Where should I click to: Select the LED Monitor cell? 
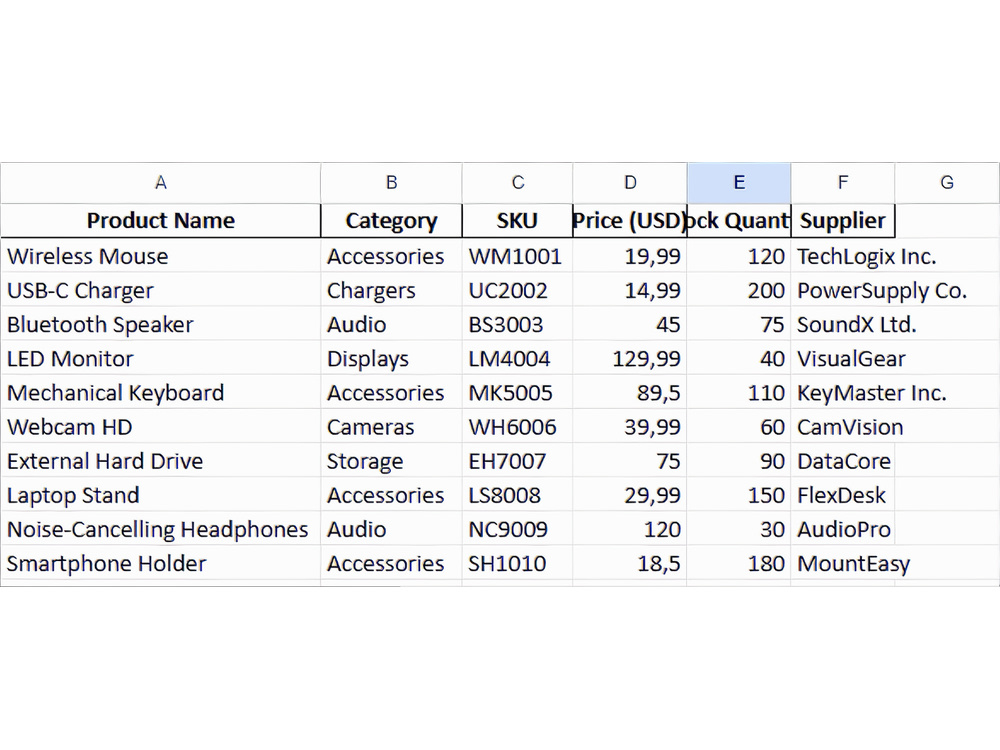(x=161, y=359)
